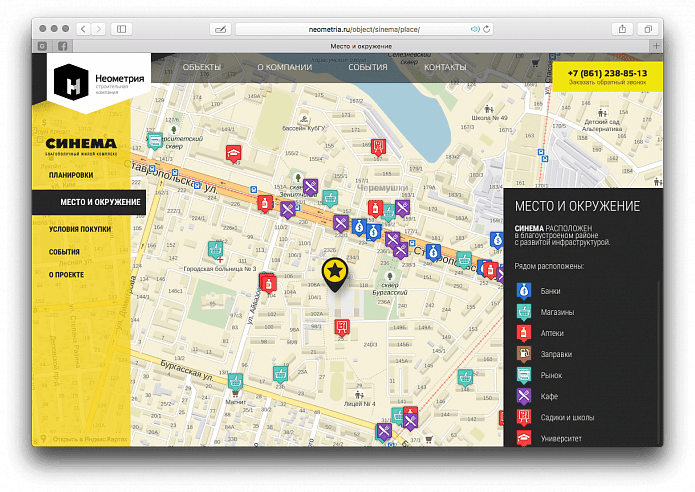This screenshot has height=492, width=695.
Task: Click the Неометрия hexagon logo
Action: point(71,82)
